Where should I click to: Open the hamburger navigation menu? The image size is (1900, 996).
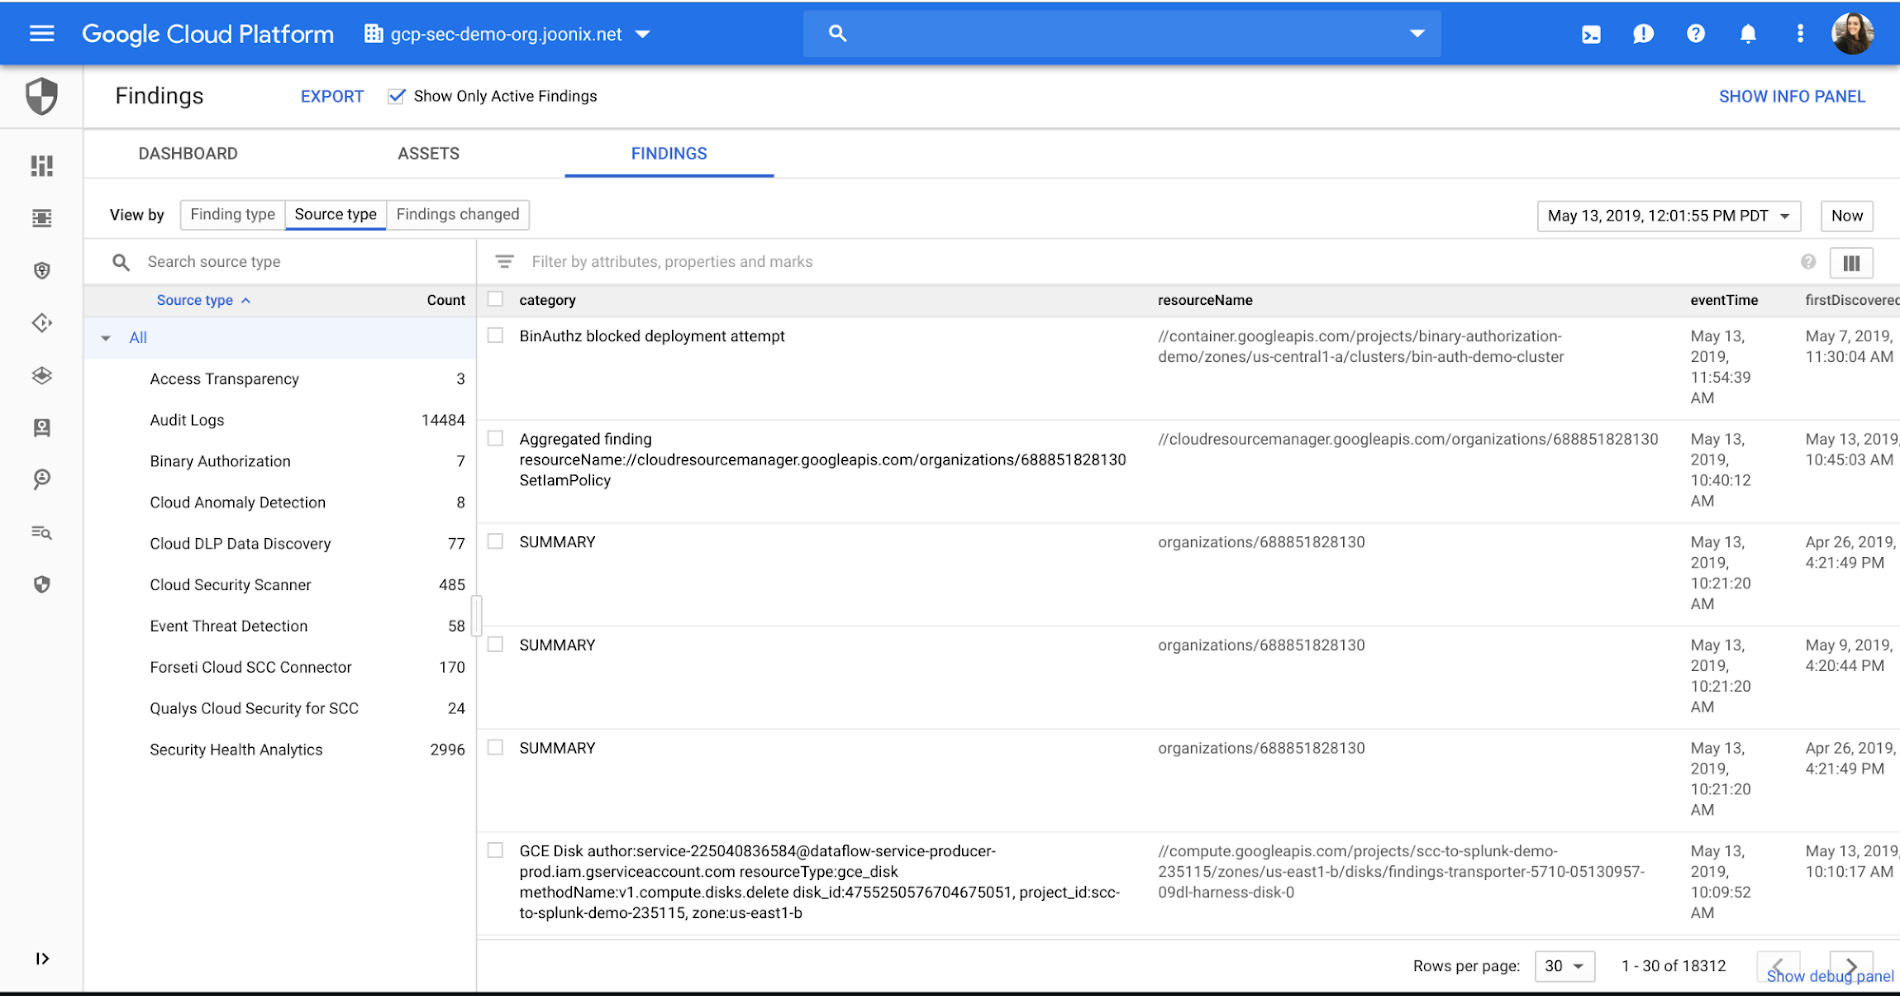click(x=42, y=34)
